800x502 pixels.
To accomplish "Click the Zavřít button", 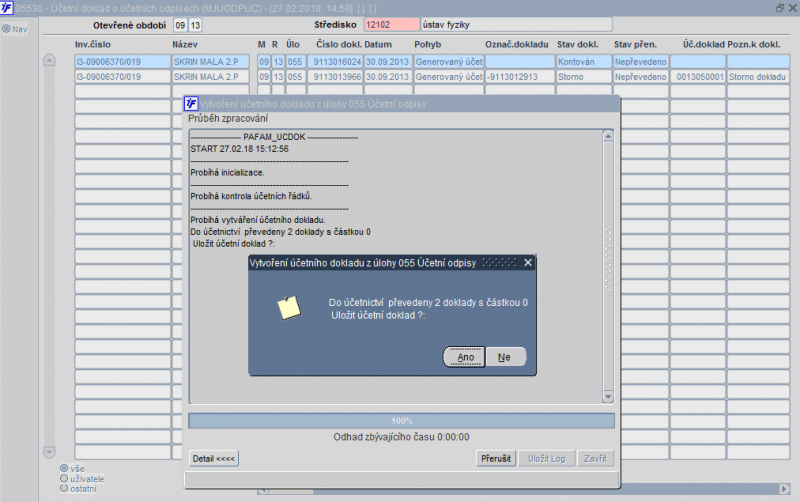I will (x=595, y=459).
